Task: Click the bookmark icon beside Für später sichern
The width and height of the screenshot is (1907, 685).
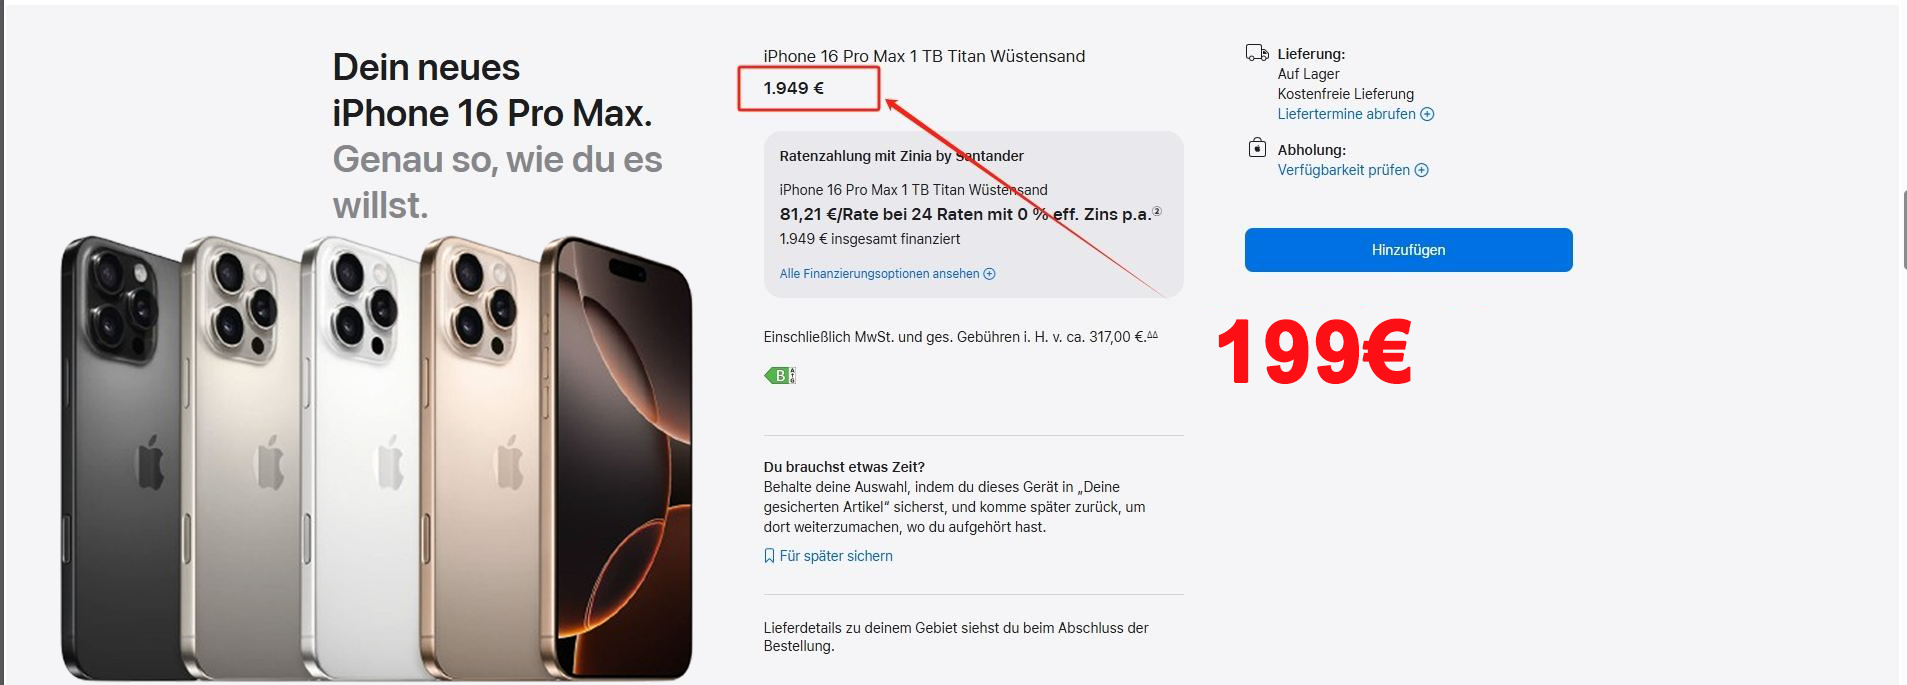Action: tap(769, 556)
